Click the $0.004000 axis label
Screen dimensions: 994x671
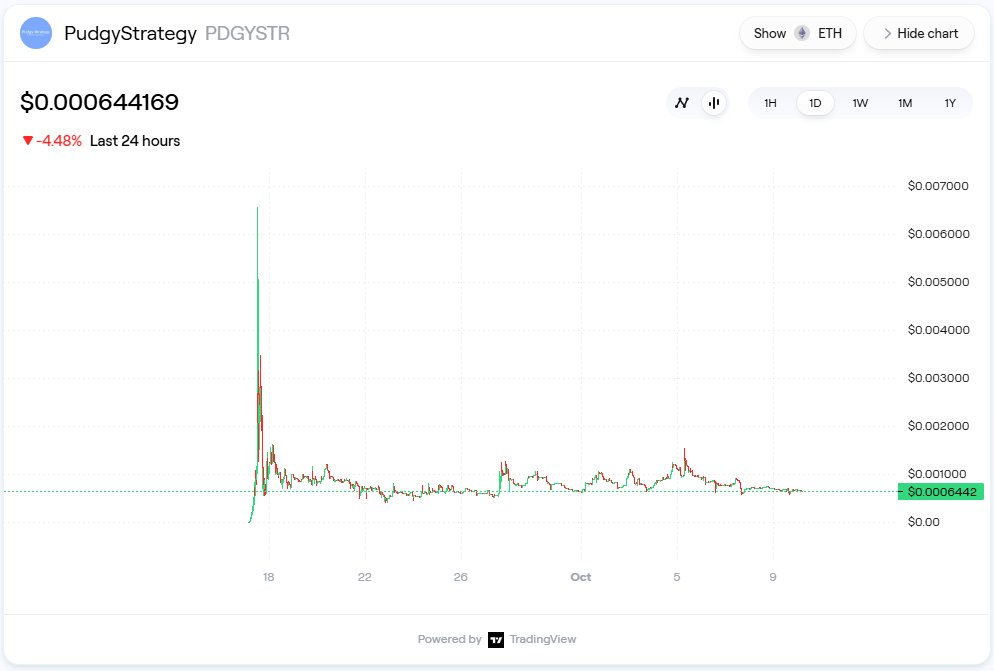point(938,330)
